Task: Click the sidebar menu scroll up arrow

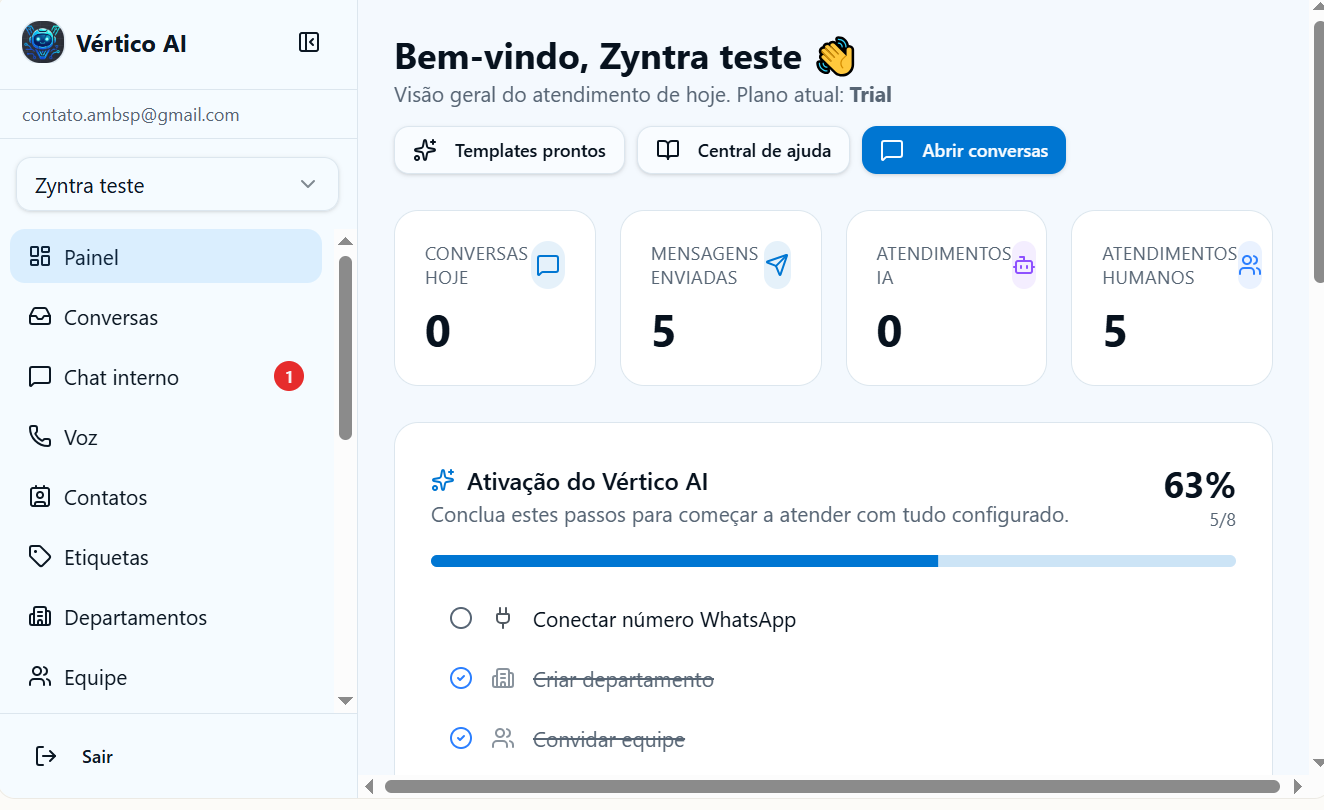Action: [345, 241]
